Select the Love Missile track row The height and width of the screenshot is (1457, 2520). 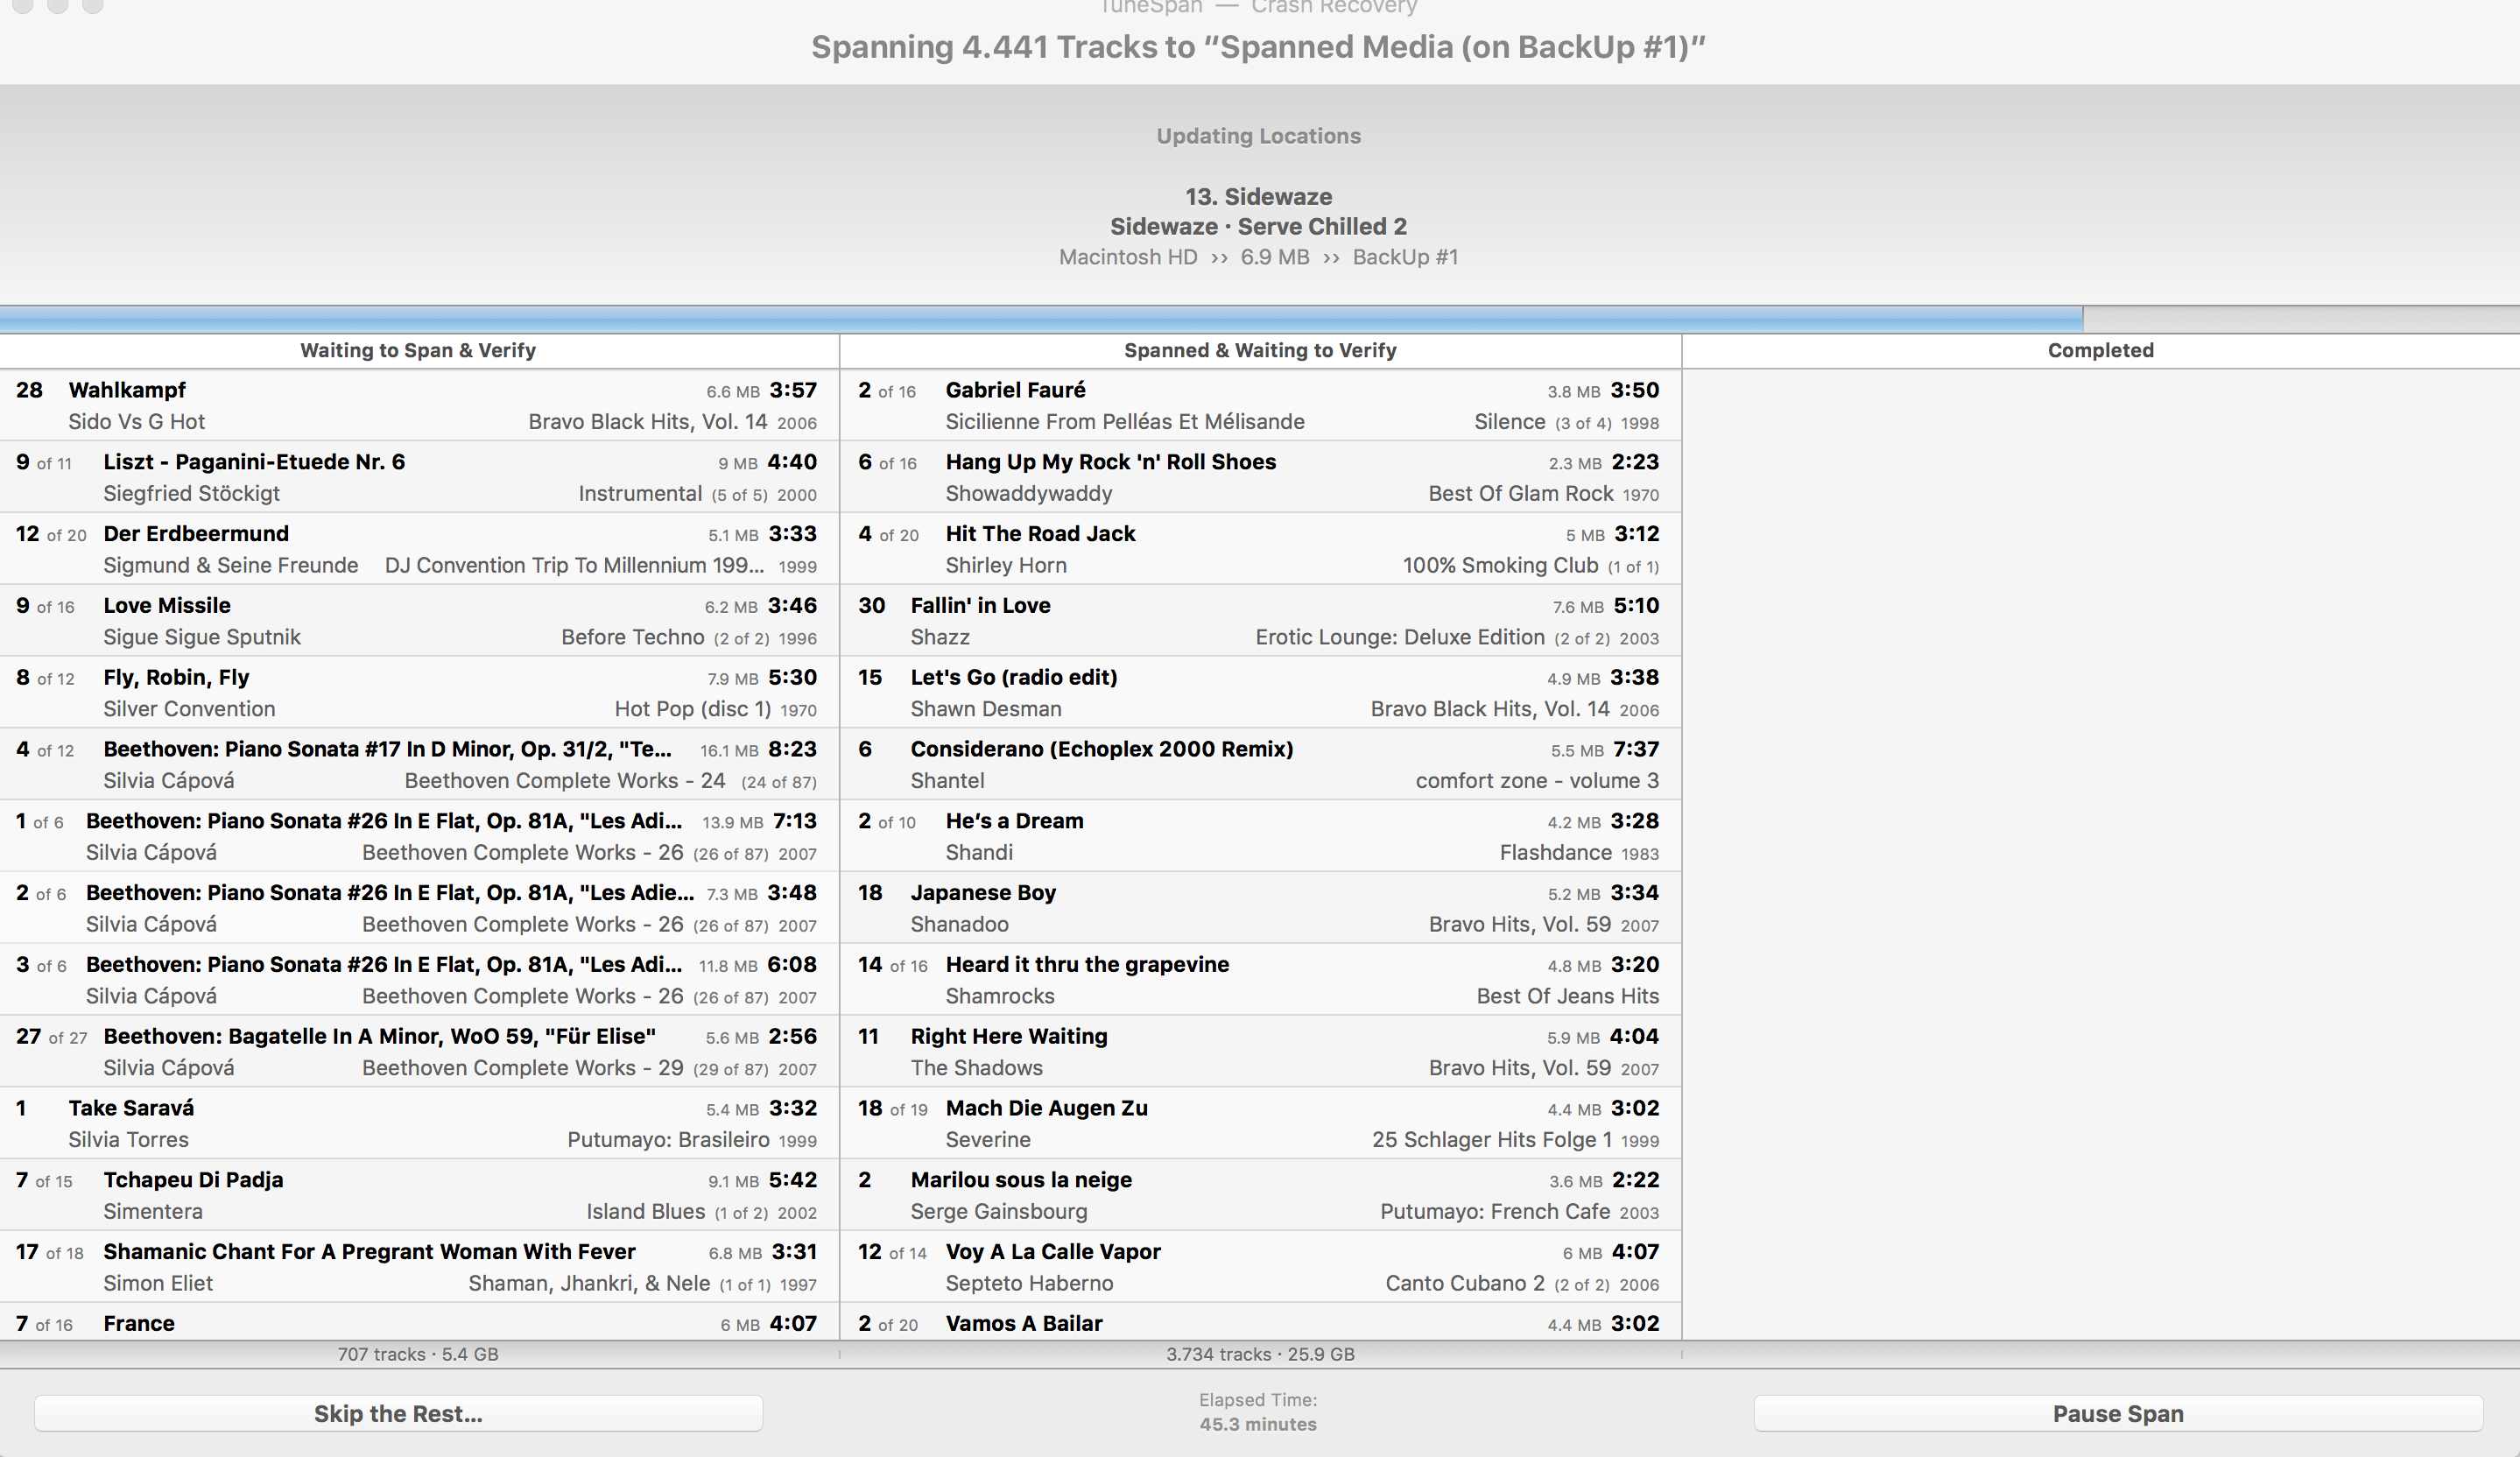[x=418, y=620]
